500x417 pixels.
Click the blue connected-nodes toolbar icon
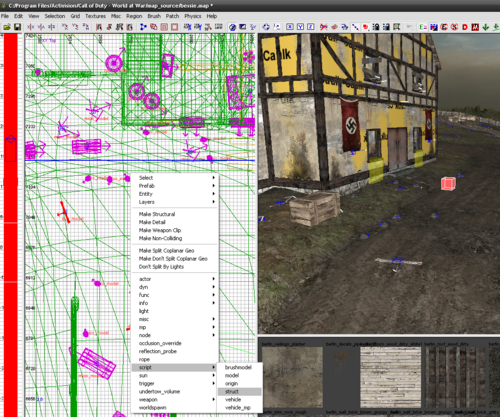pyautogui.click(x=143, y=27)
